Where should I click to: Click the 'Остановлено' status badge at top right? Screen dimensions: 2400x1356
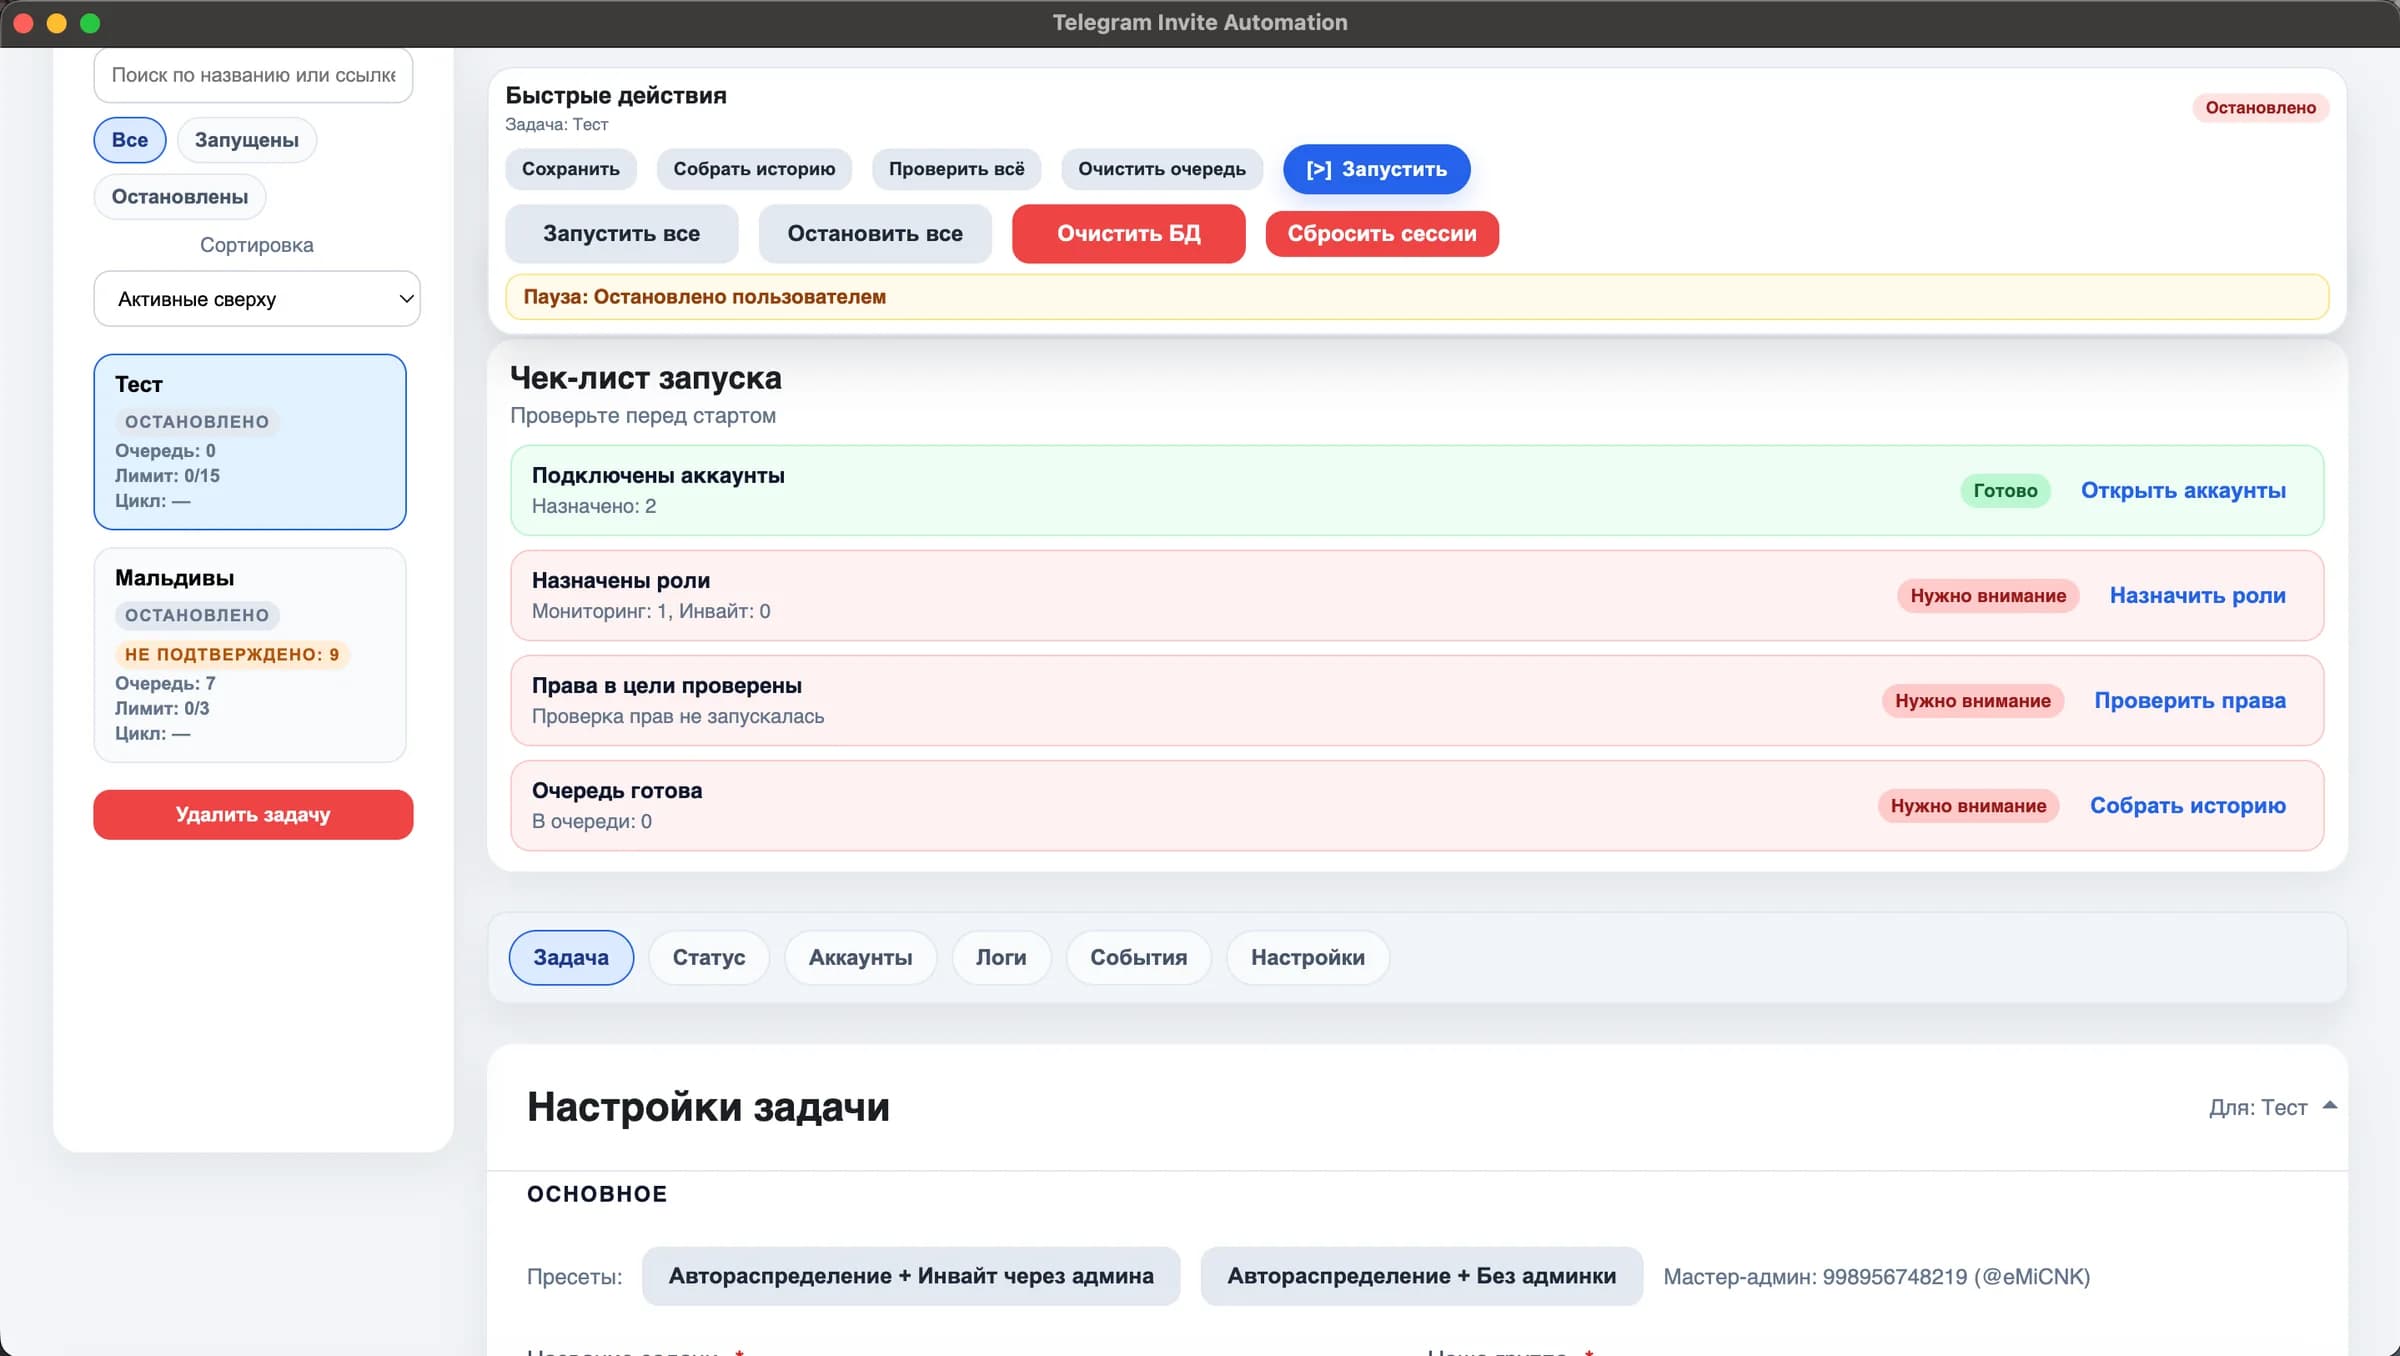(x=2261, y=108)
